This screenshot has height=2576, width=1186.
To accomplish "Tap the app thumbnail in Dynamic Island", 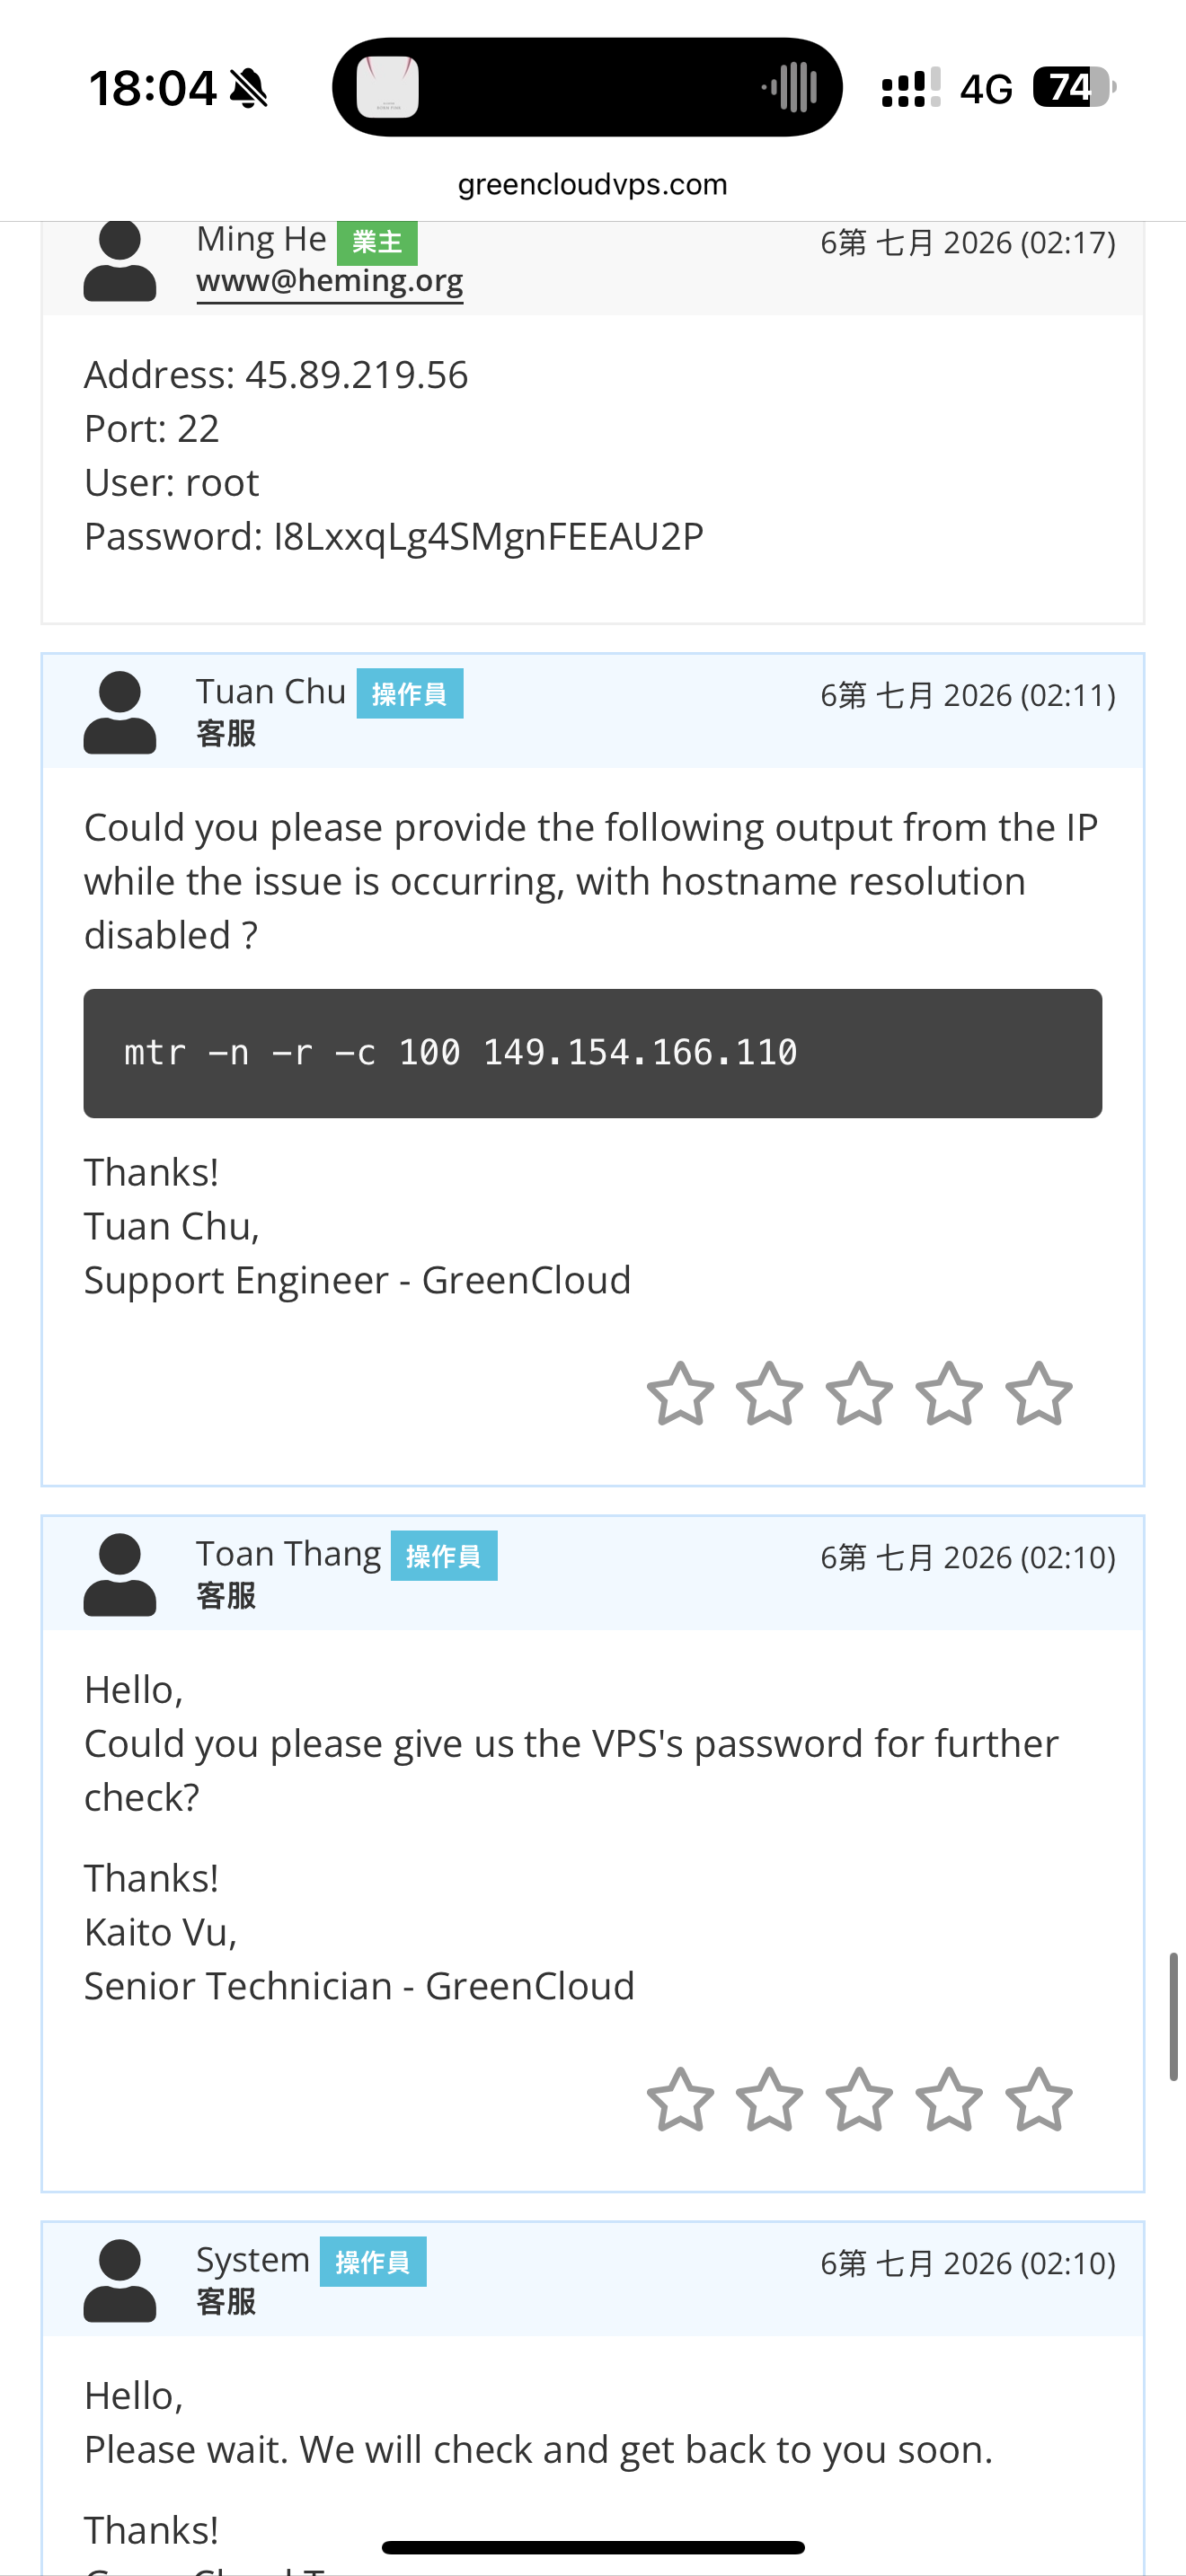I will click(388, 87).
